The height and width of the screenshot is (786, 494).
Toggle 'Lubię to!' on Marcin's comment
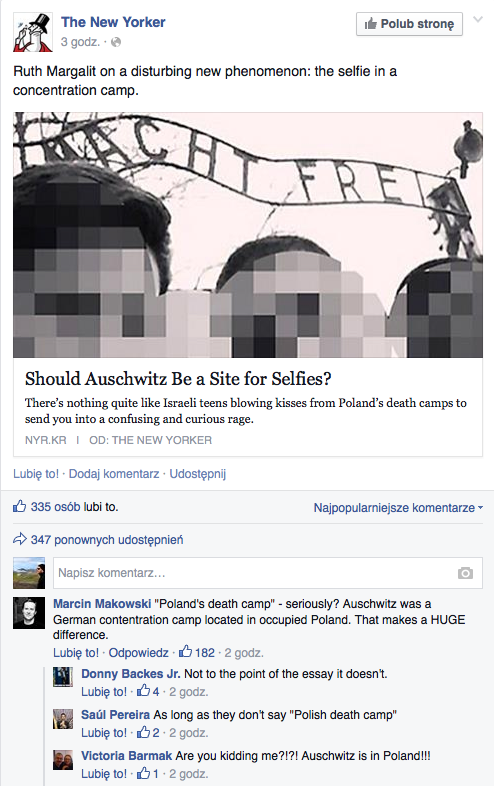point(76,653)
